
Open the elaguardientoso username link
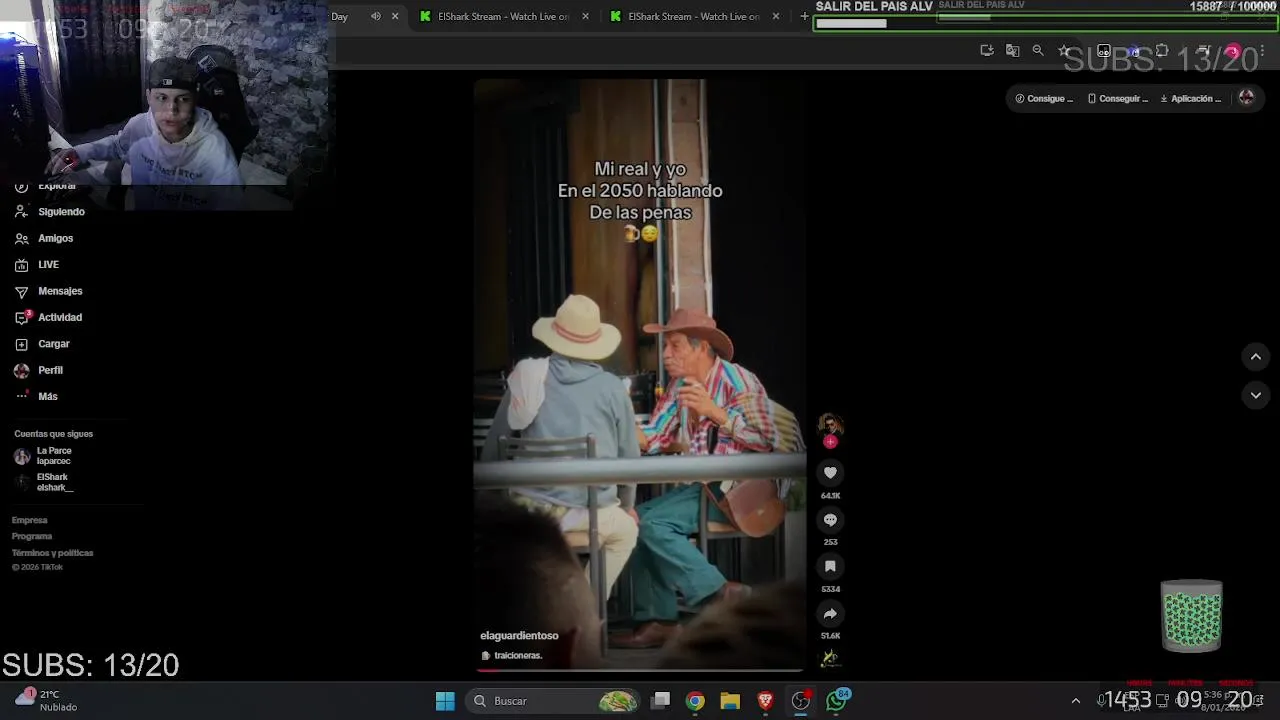pos(519,636)
